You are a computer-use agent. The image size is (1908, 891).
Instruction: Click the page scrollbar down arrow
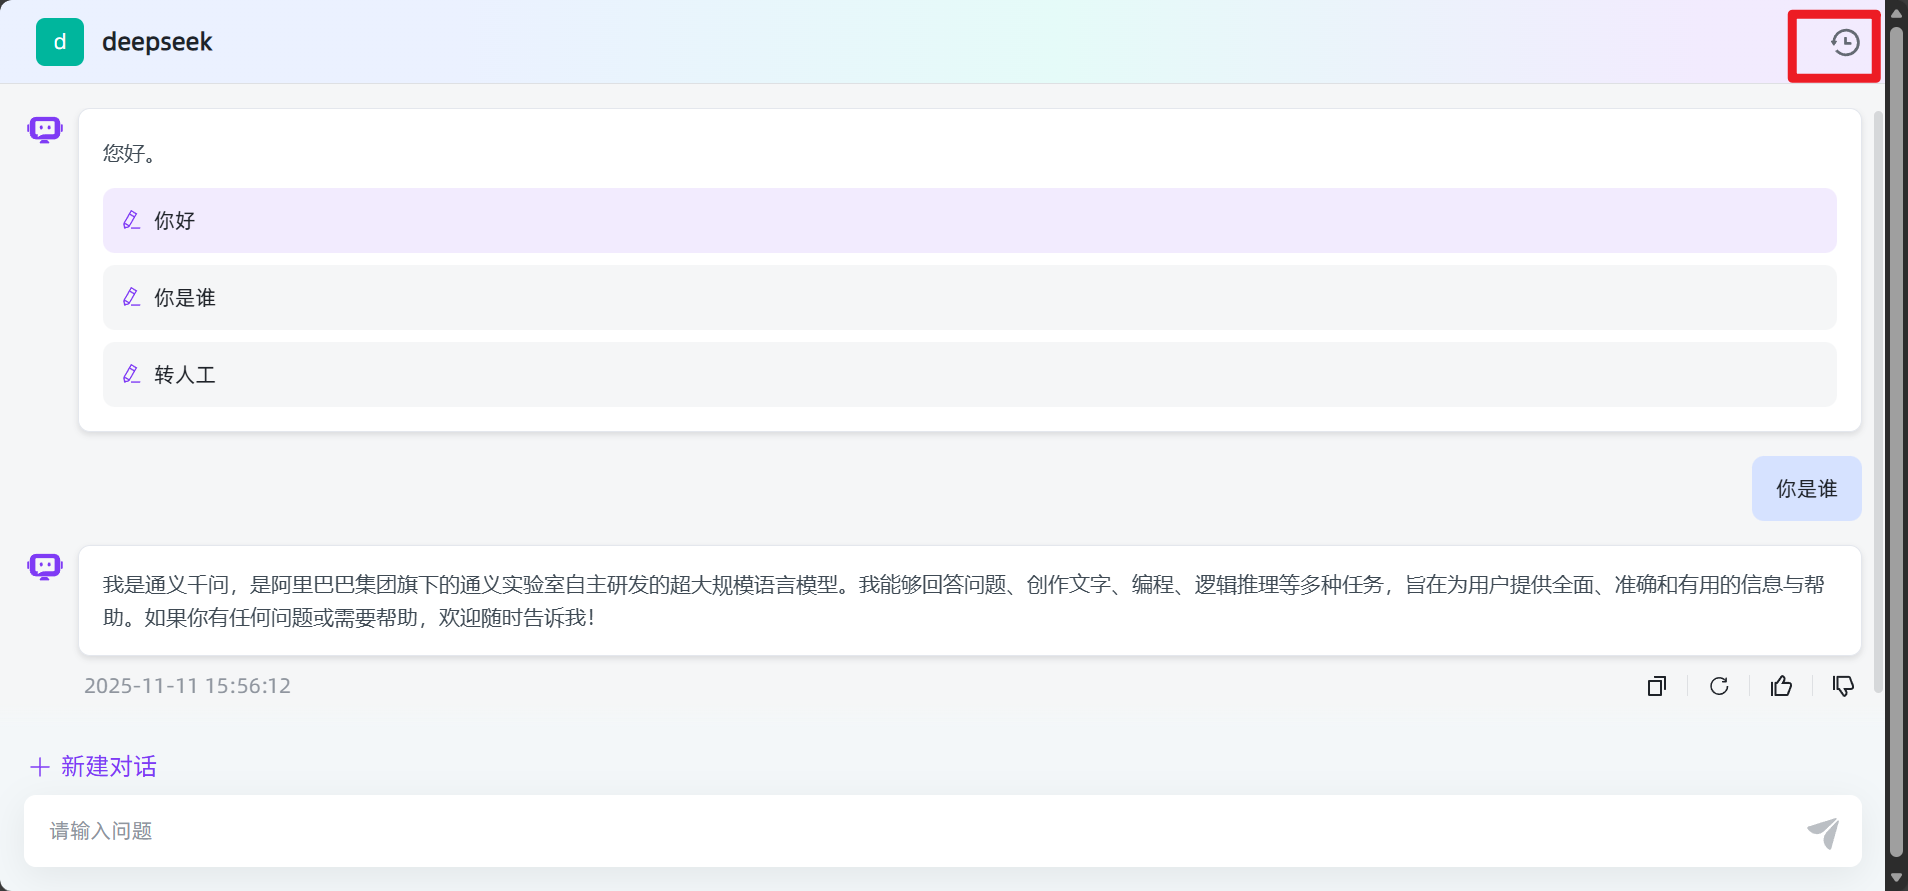1896,878
